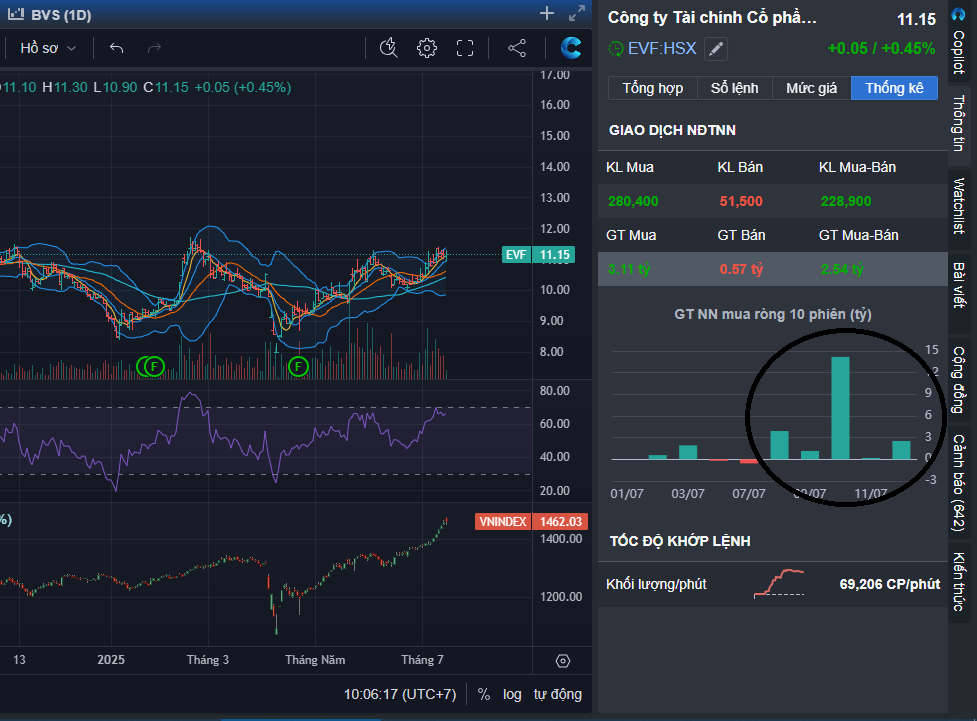977x721 pixels.
Task: Click the company name Công ty Tài chính
Action: point(712,17)
